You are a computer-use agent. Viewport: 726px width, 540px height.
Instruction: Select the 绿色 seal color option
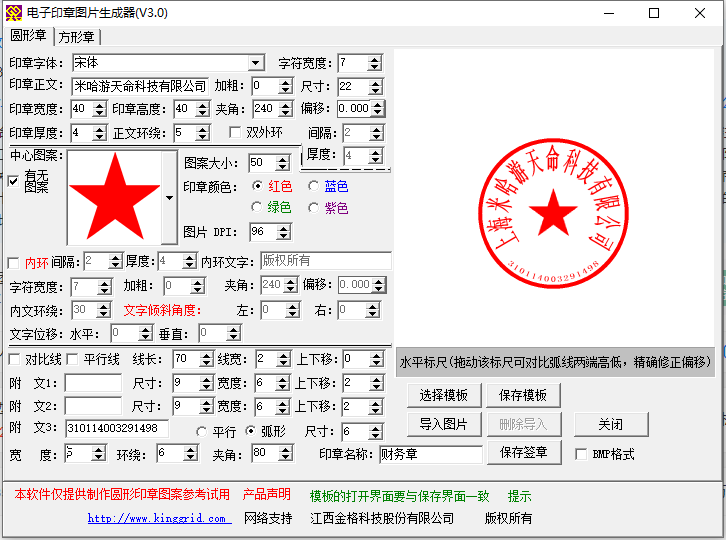click(257, 208)
